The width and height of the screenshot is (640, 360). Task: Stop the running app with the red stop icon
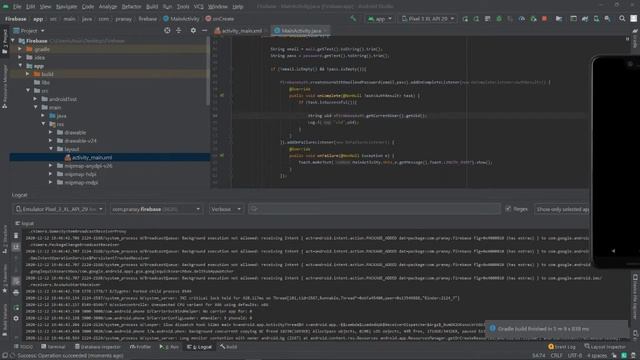pyautogui.click(x=544, y=19)
